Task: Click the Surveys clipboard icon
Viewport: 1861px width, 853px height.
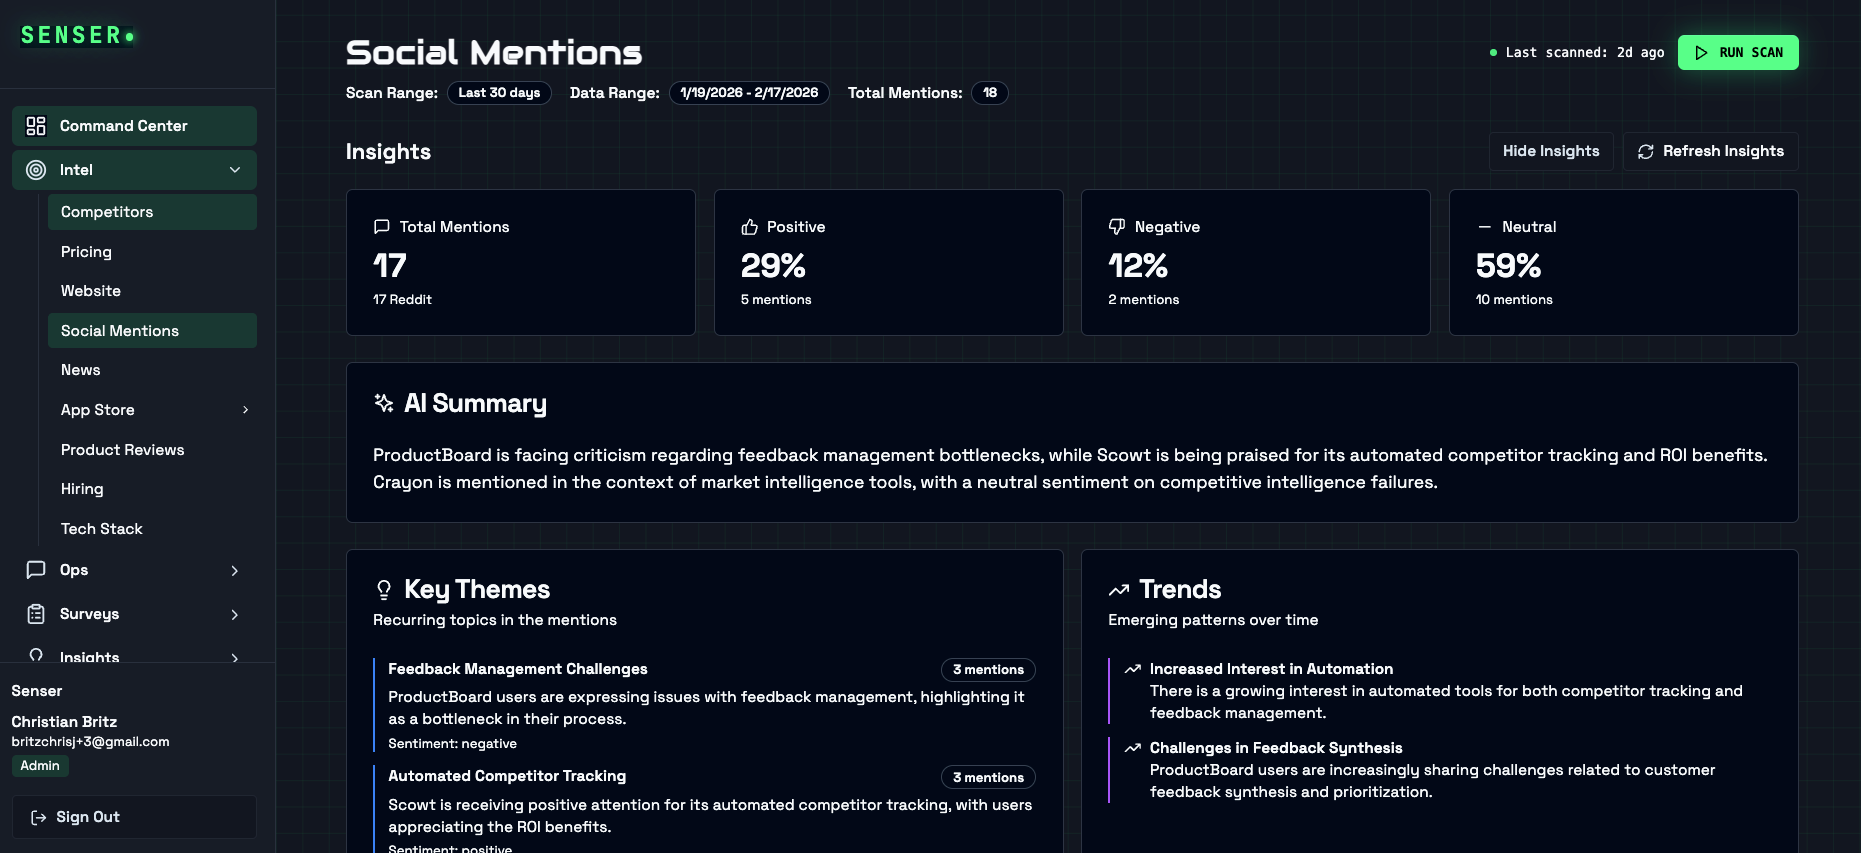Action: 36,614
